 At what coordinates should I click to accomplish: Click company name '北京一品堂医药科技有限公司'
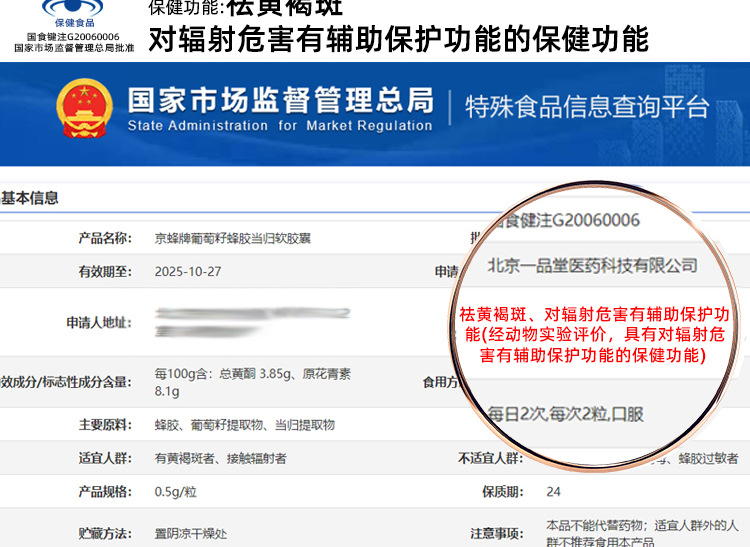pyautogui.click(x=593, y=265)
